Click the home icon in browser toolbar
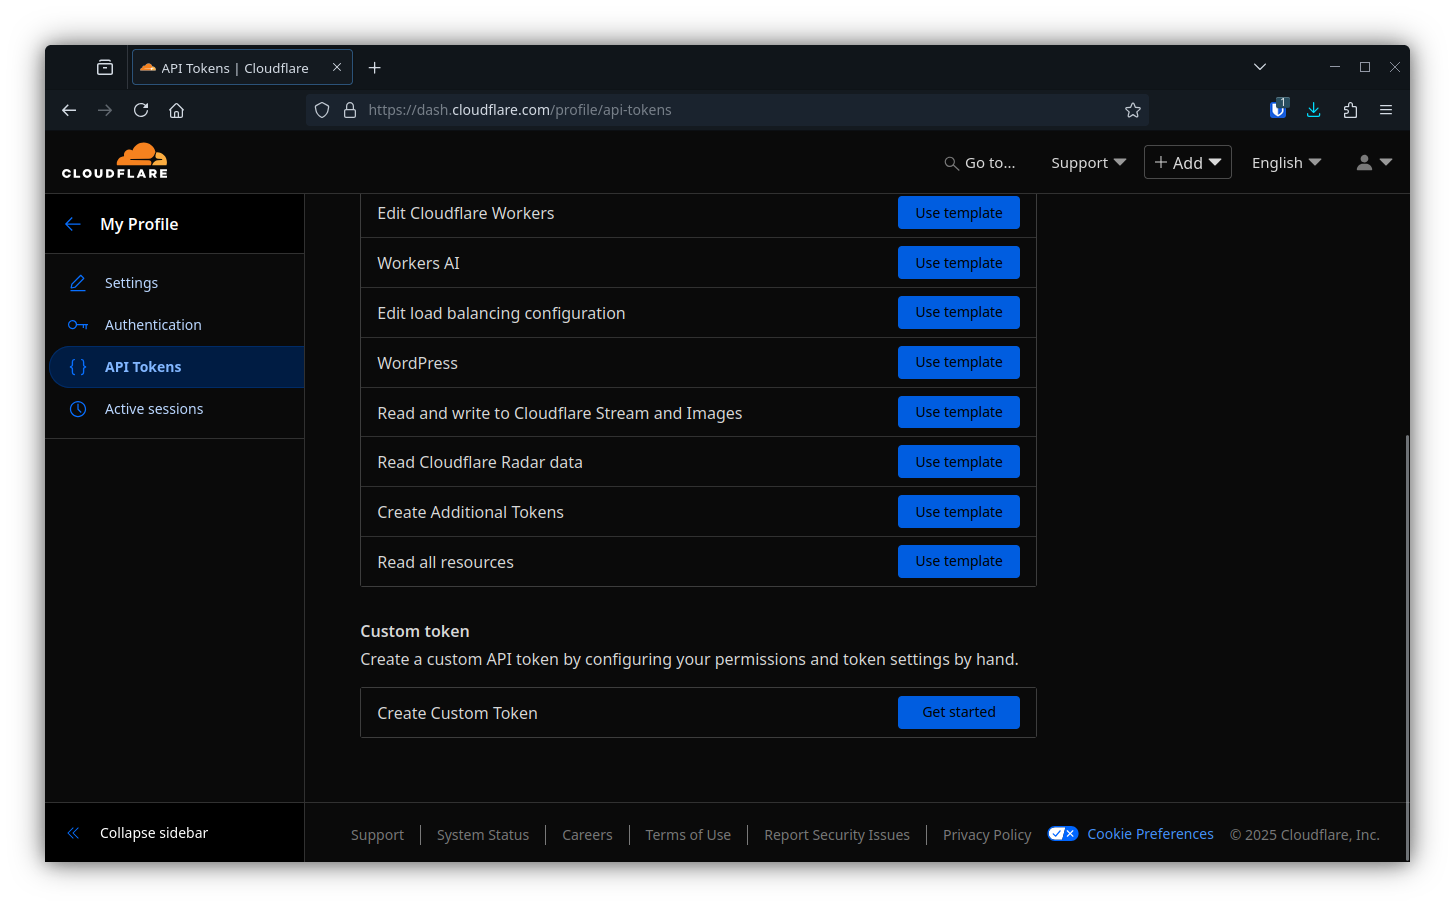 pyautogui.click(x=177, y=110)
